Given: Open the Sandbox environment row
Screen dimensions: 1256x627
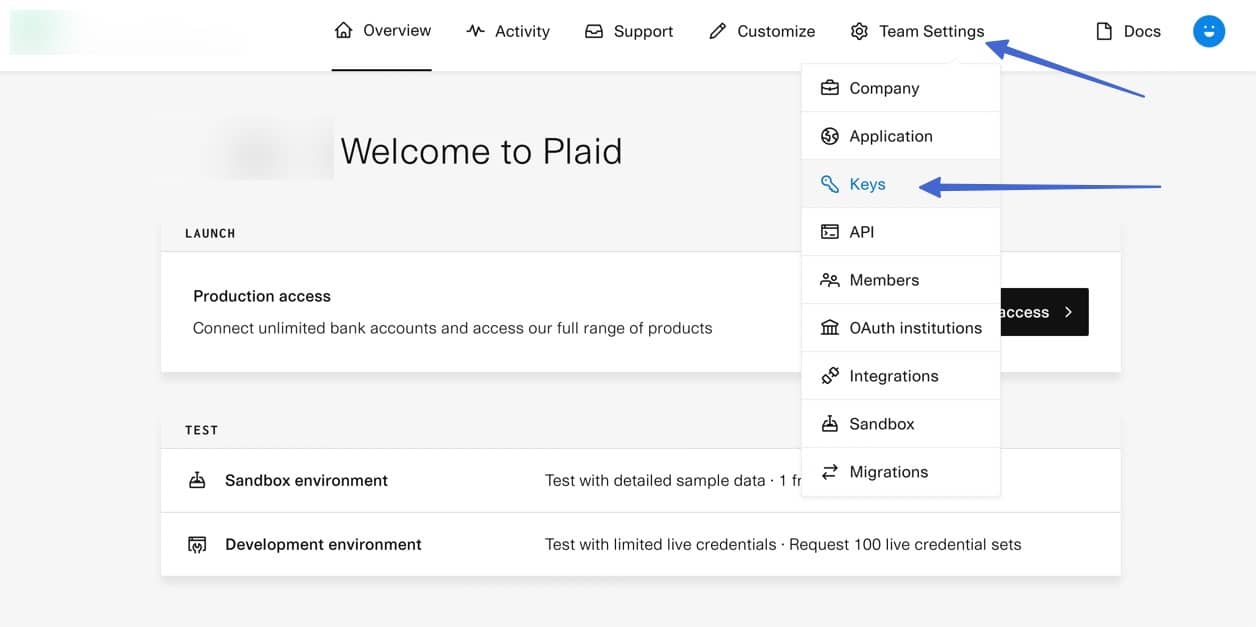Looking at the screenshot, I should pyautogui.click(x=640, y=480).
